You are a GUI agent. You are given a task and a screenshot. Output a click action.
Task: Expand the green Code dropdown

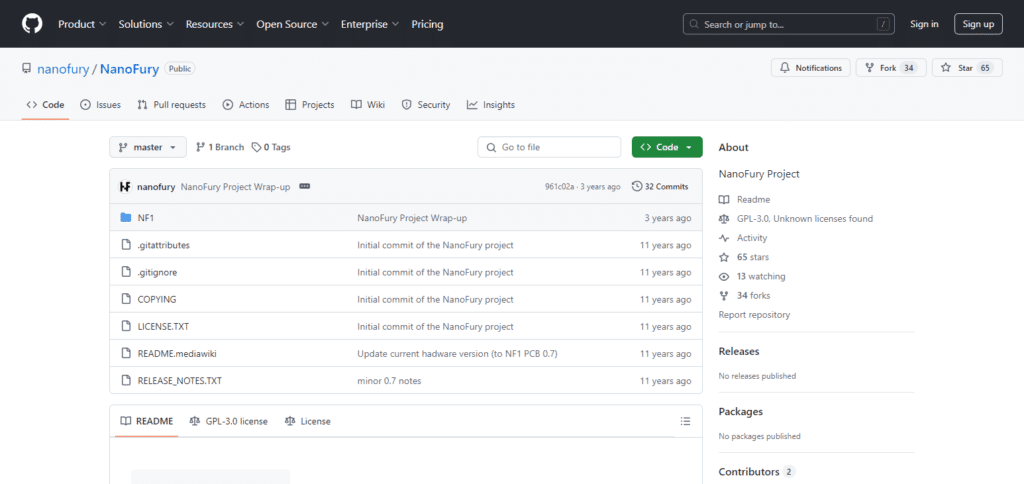pos(667,148)
